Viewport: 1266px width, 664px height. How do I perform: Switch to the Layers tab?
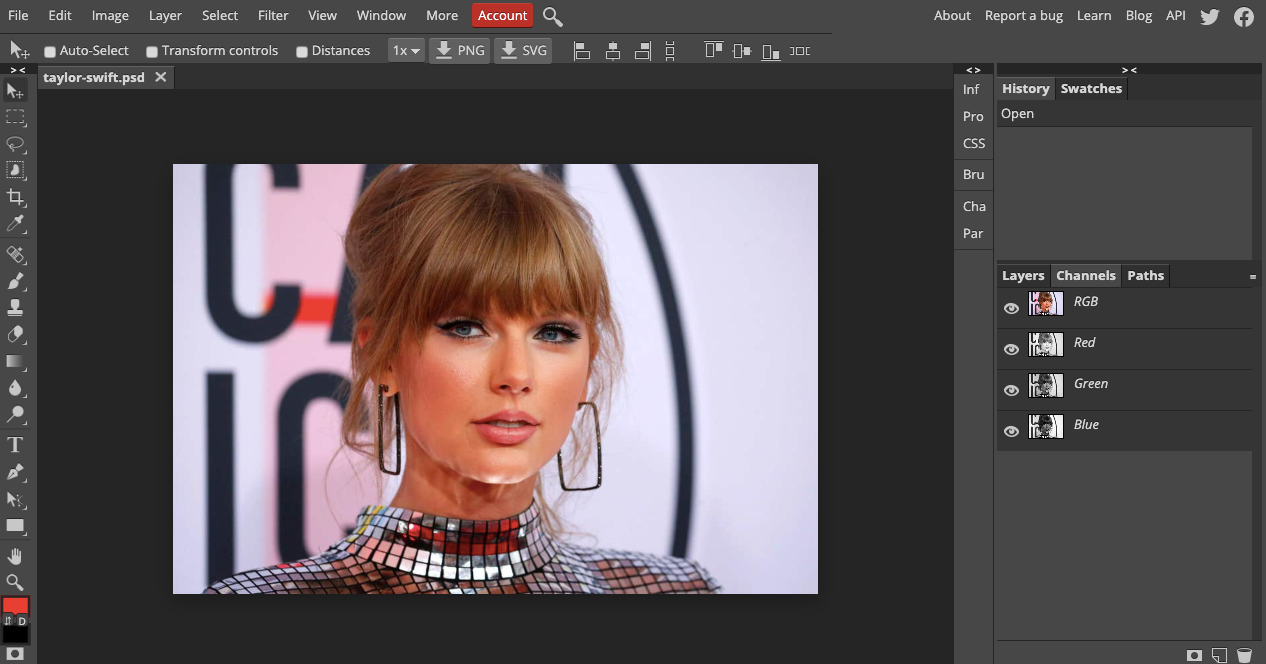click(x=1023, y=275)
